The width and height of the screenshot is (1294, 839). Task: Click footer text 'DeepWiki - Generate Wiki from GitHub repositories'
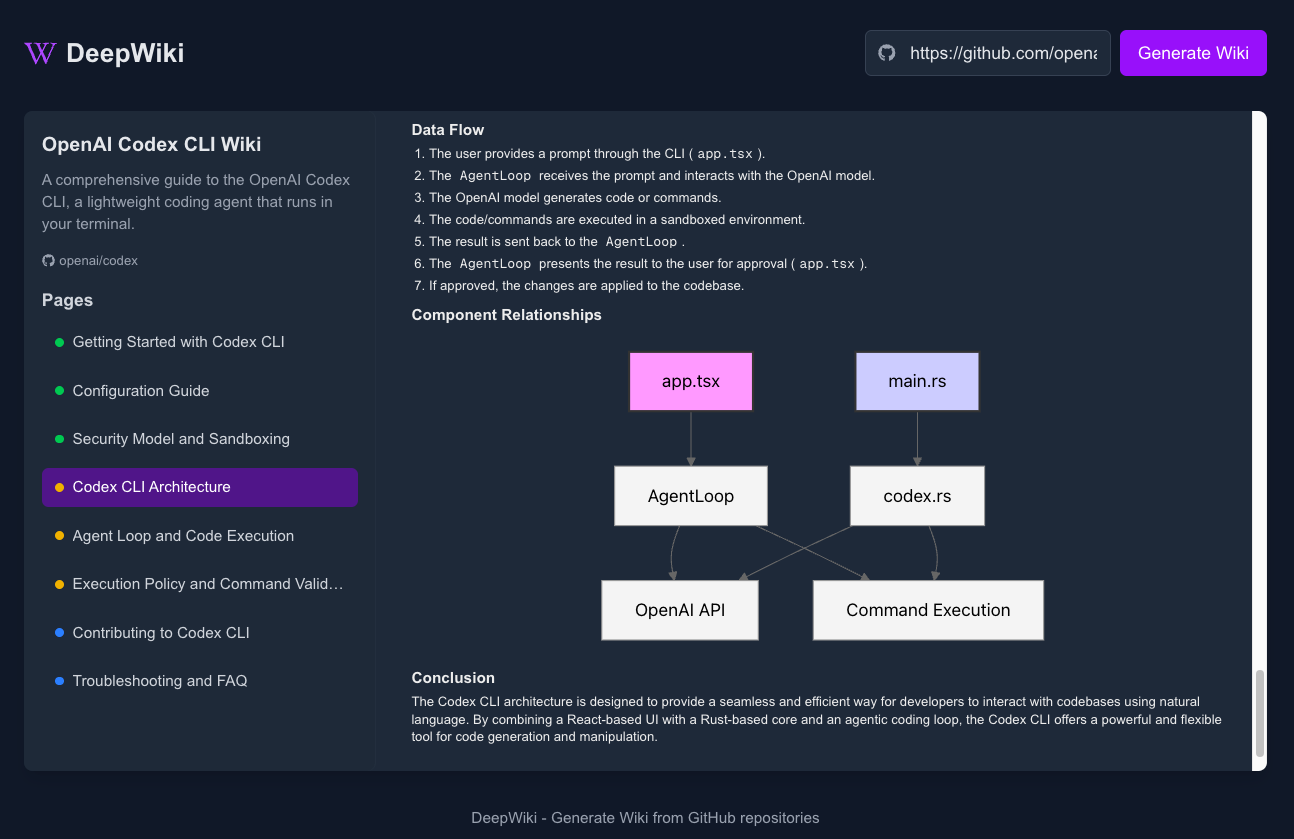(x=646, y=818)
